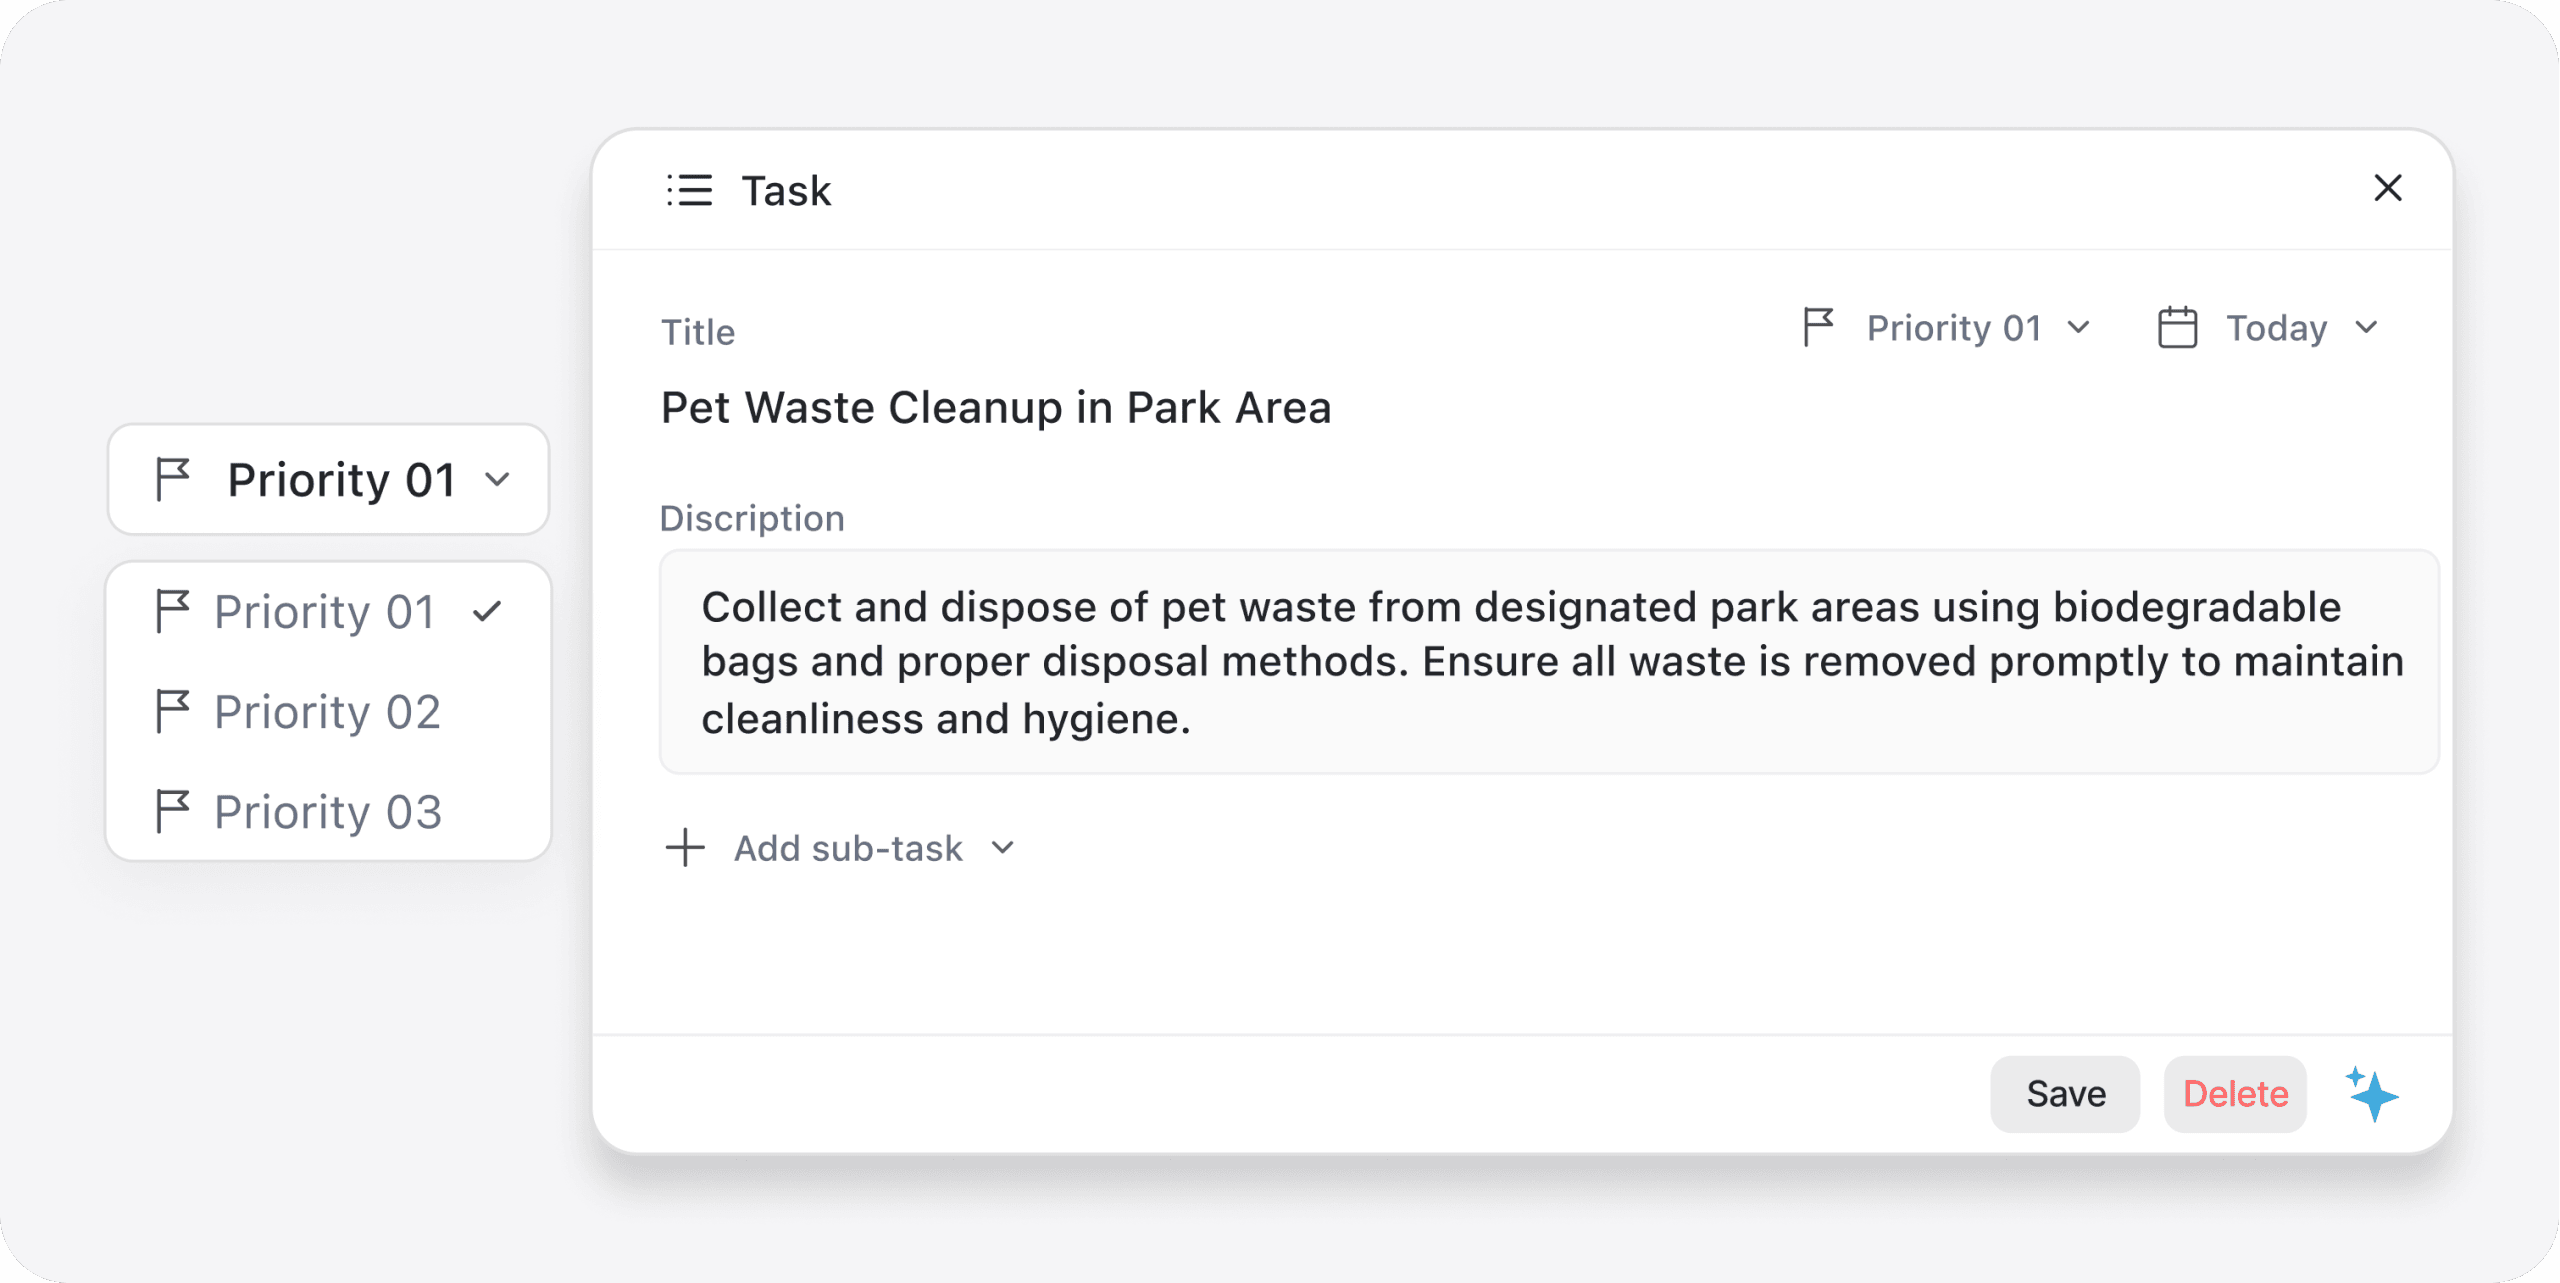Image resolution: width=2560 pixels, height=1283 pixels.
Task: Click the task list icon beside Task
Action: click(x=690, y=190)
